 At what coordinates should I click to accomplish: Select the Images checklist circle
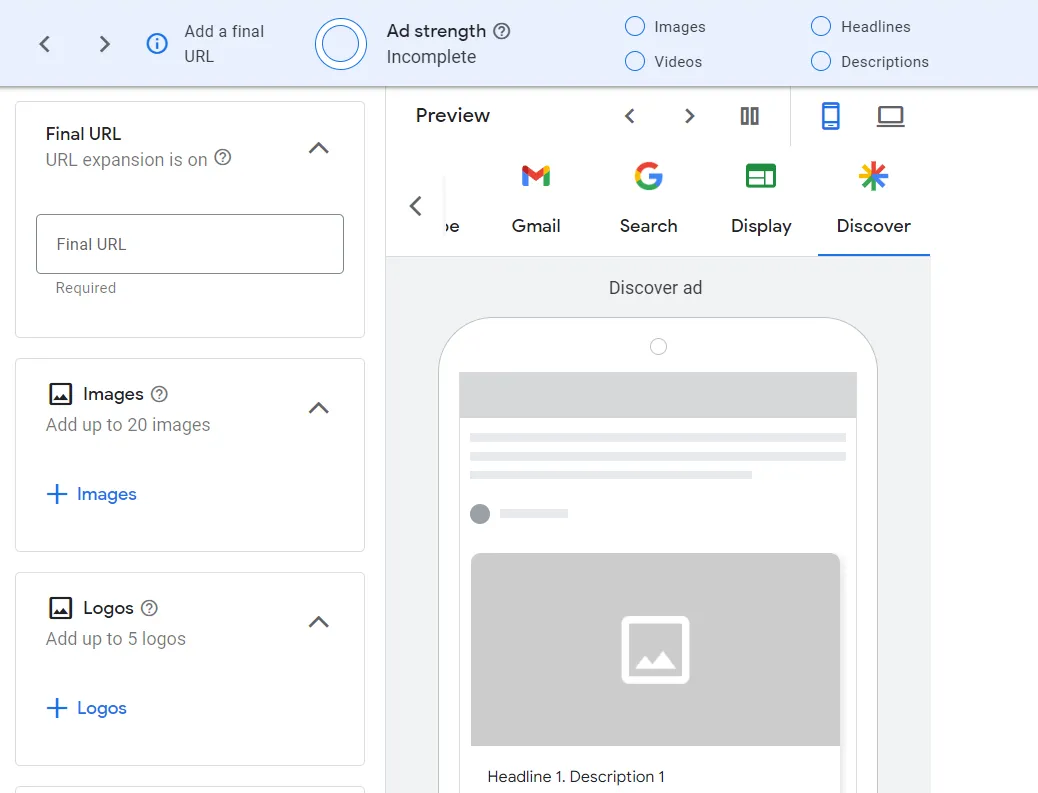[635, 26]
